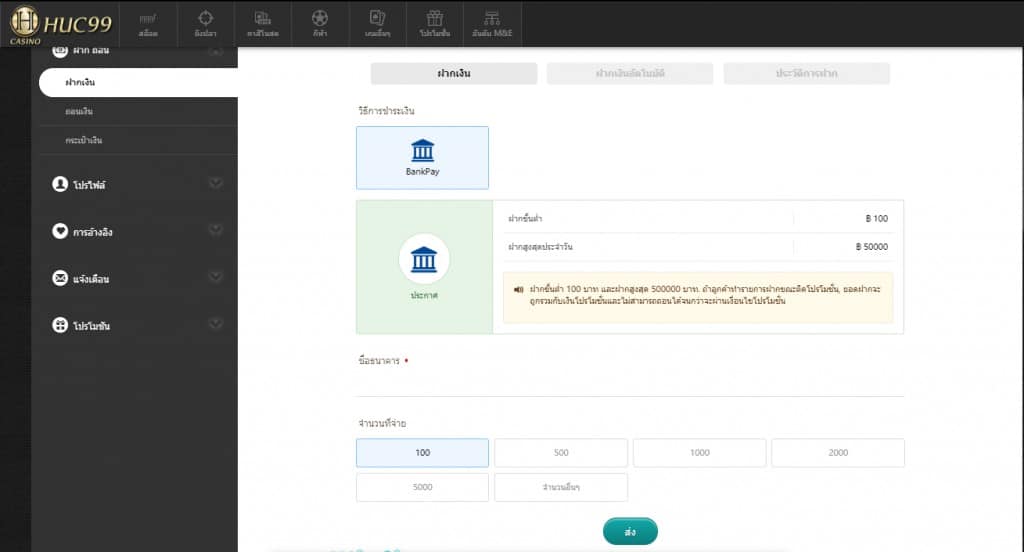Viewport: 1024px width, 552px height.
Task: Click the green ส่ง submit button
Action: point(630,532)
